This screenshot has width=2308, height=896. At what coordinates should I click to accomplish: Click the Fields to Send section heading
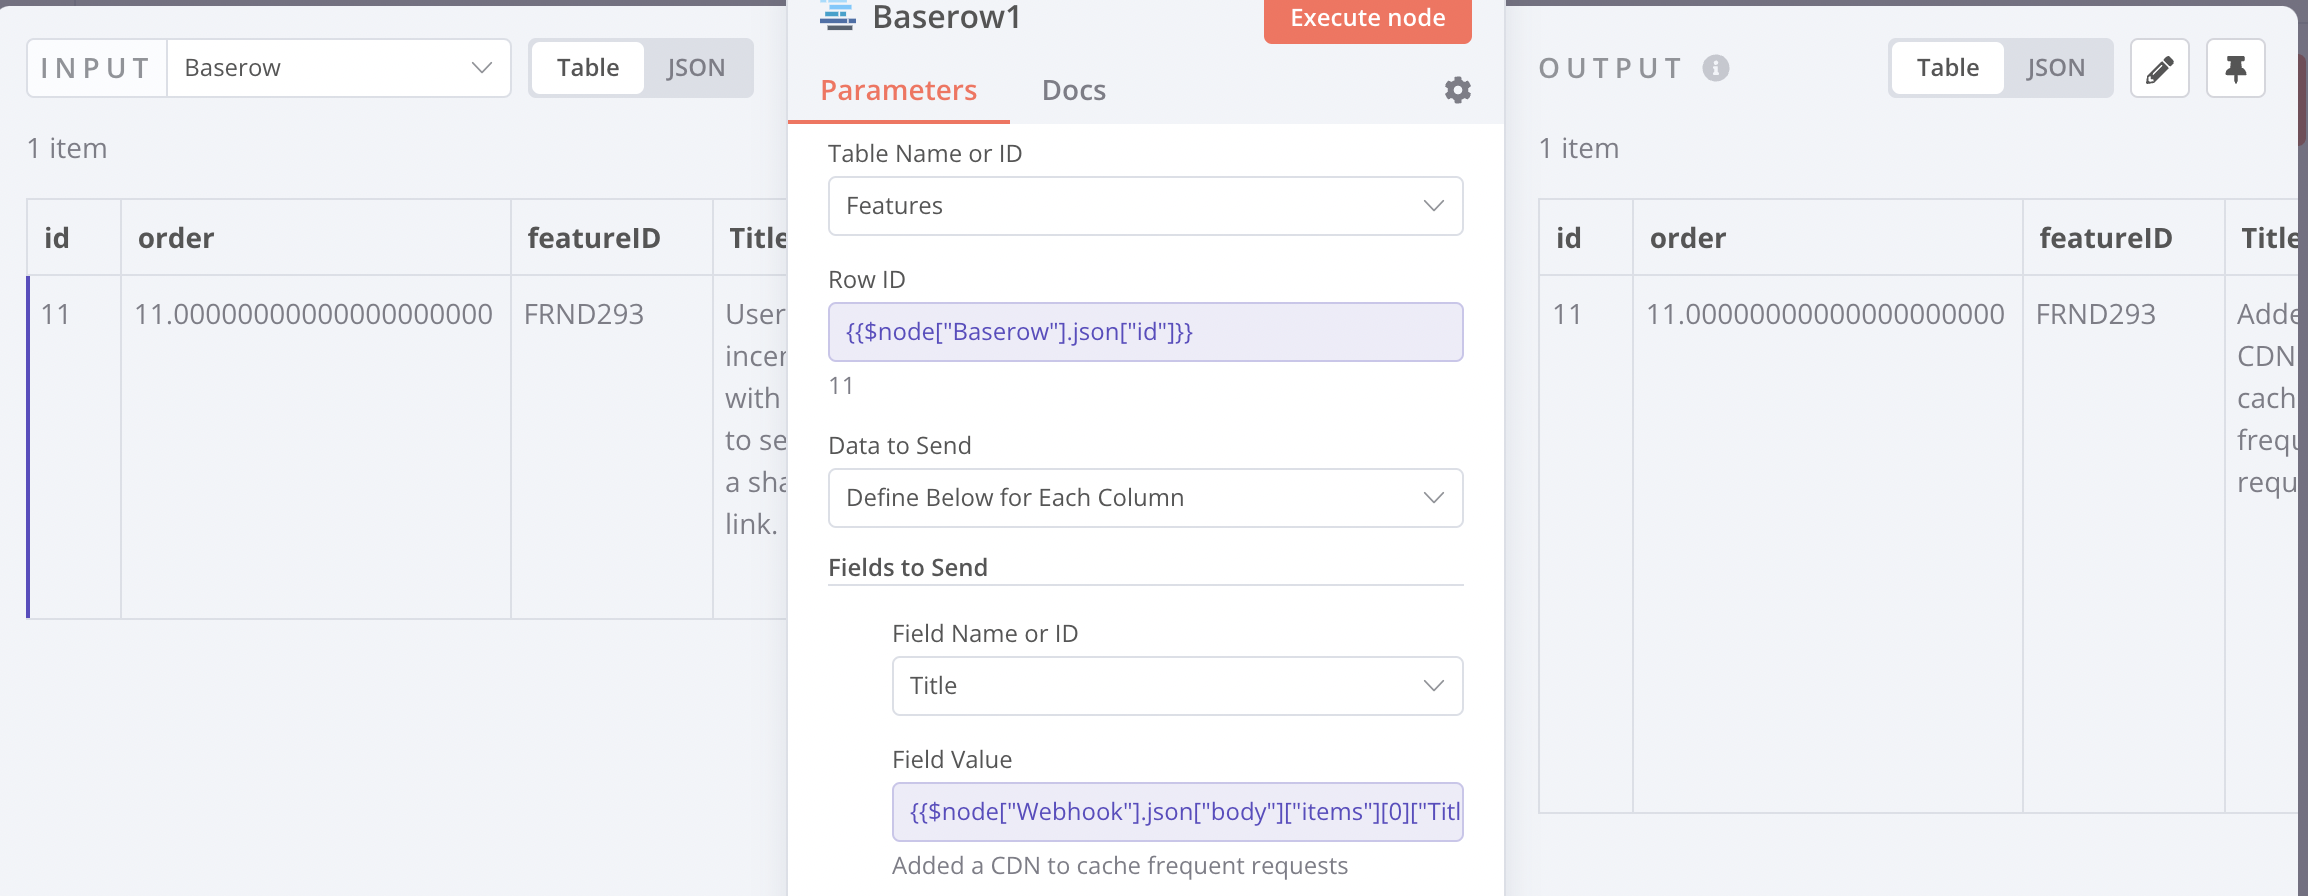[x=908, y=567]
